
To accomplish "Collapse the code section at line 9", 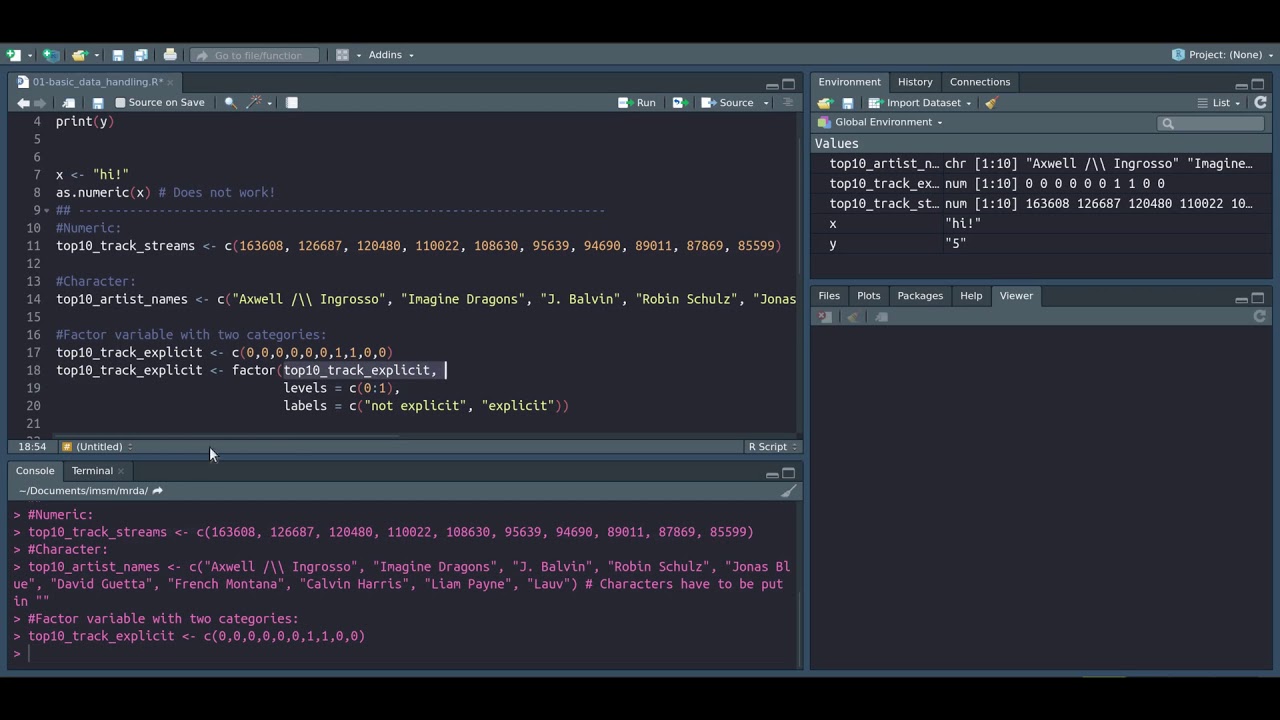I will pyautogui.click(x=47, y=210).
